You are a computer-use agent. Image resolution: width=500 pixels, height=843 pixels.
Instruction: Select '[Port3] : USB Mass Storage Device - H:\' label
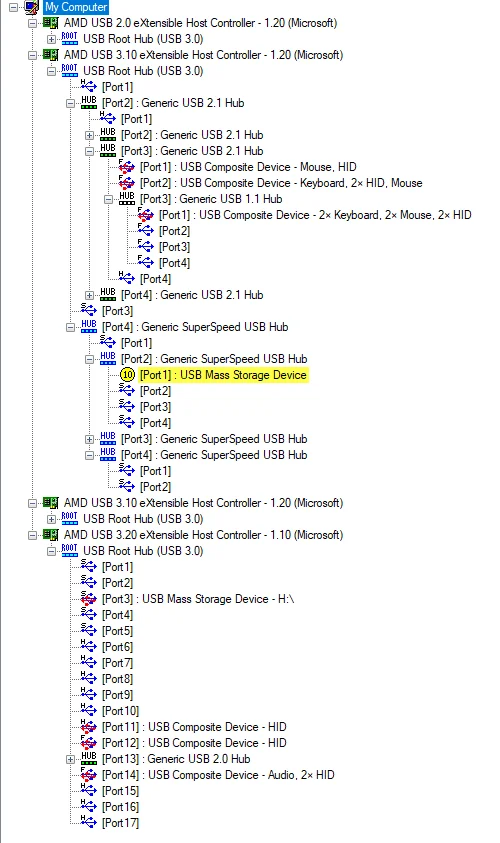point(198,599)
